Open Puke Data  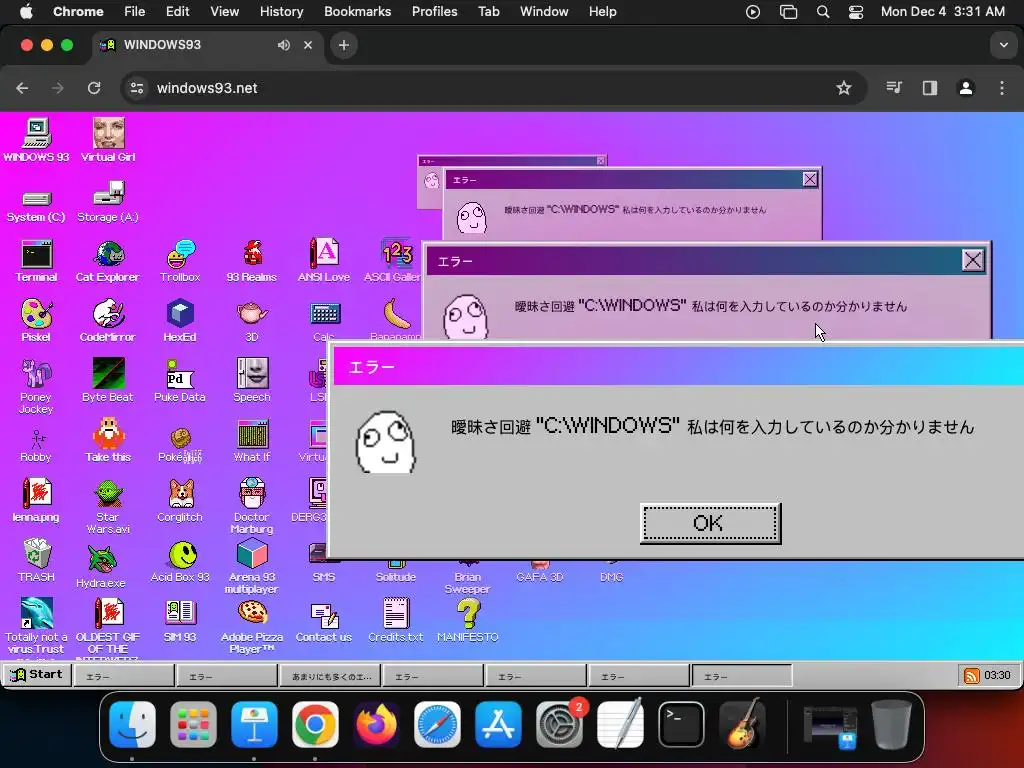click(180, 380)
